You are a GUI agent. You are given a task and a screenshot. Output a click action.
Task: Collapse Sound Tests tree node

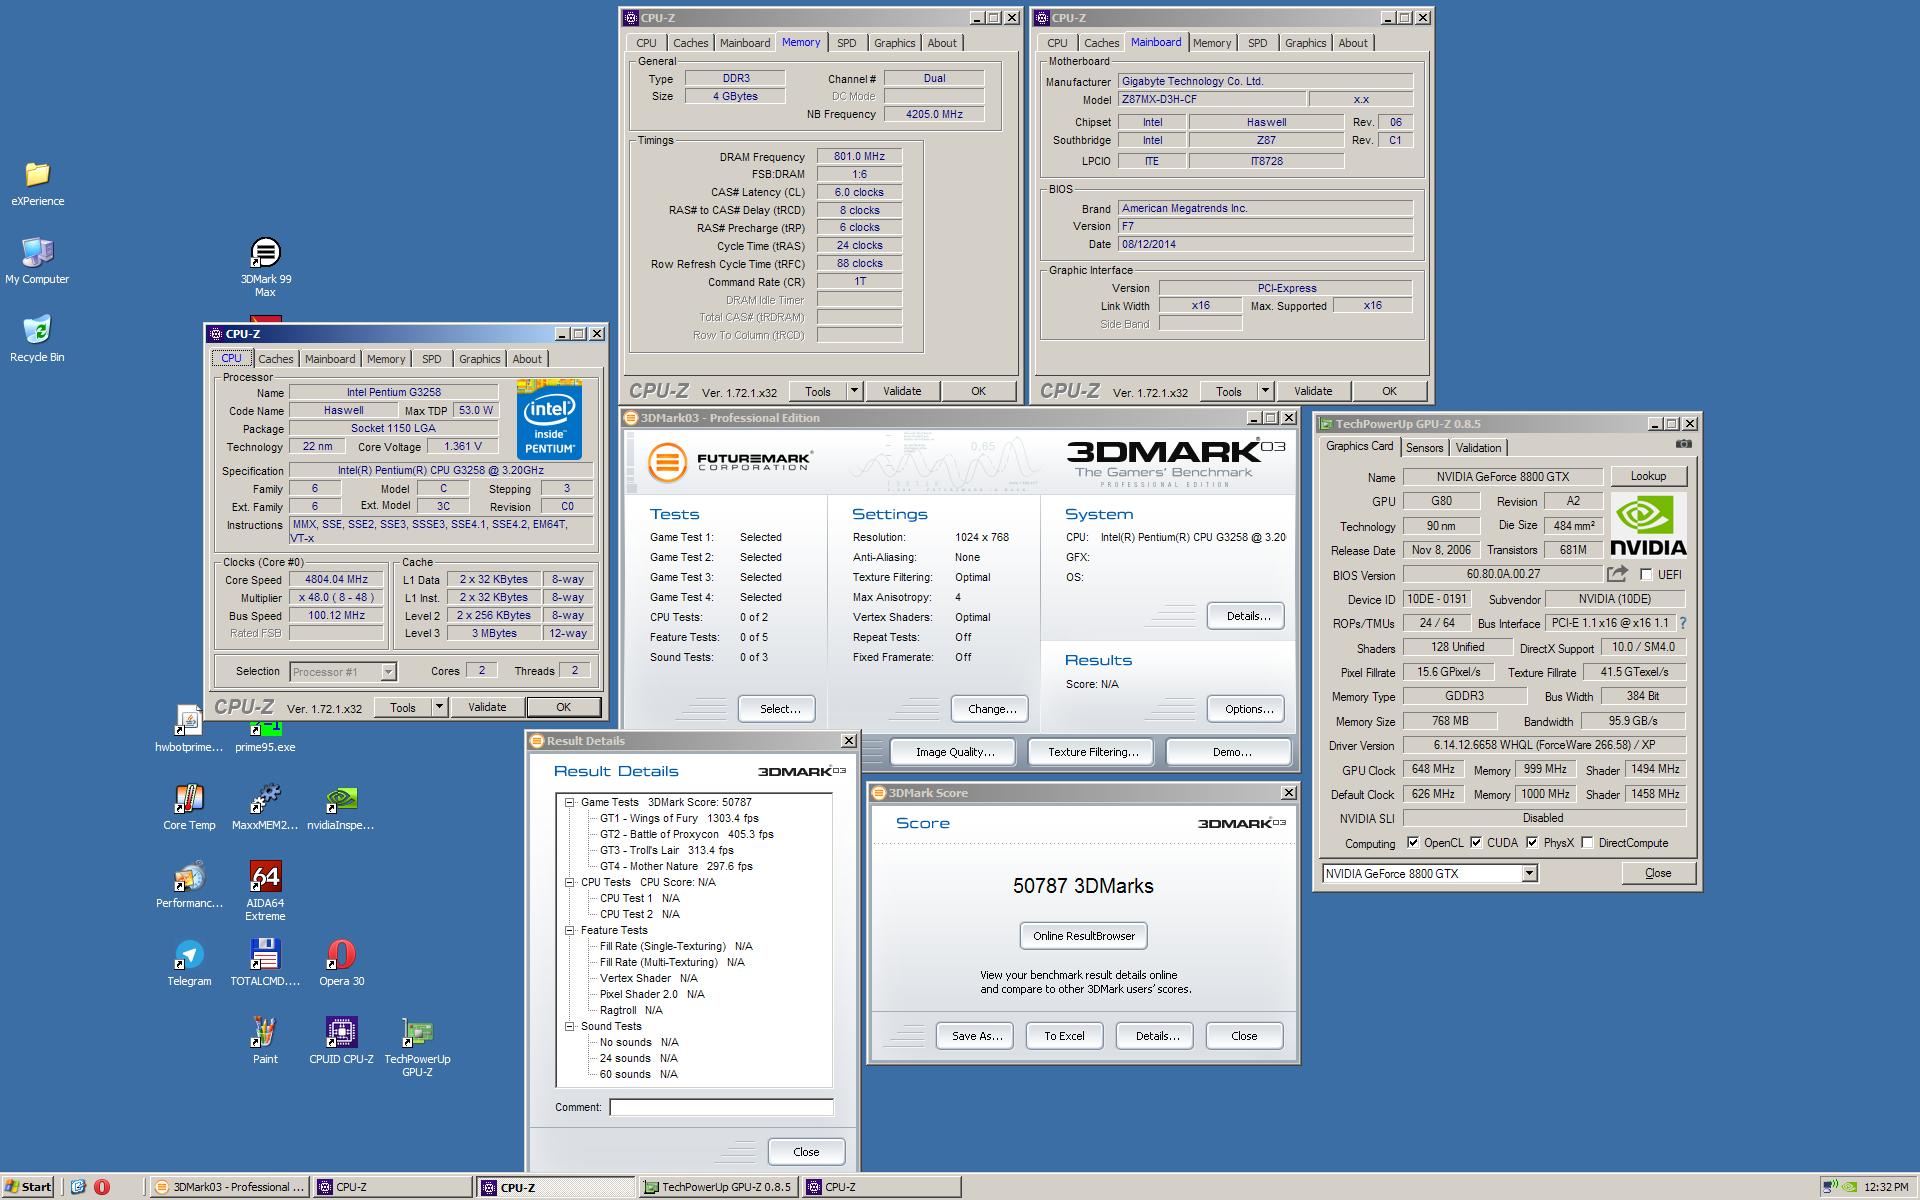(569, 1026)
